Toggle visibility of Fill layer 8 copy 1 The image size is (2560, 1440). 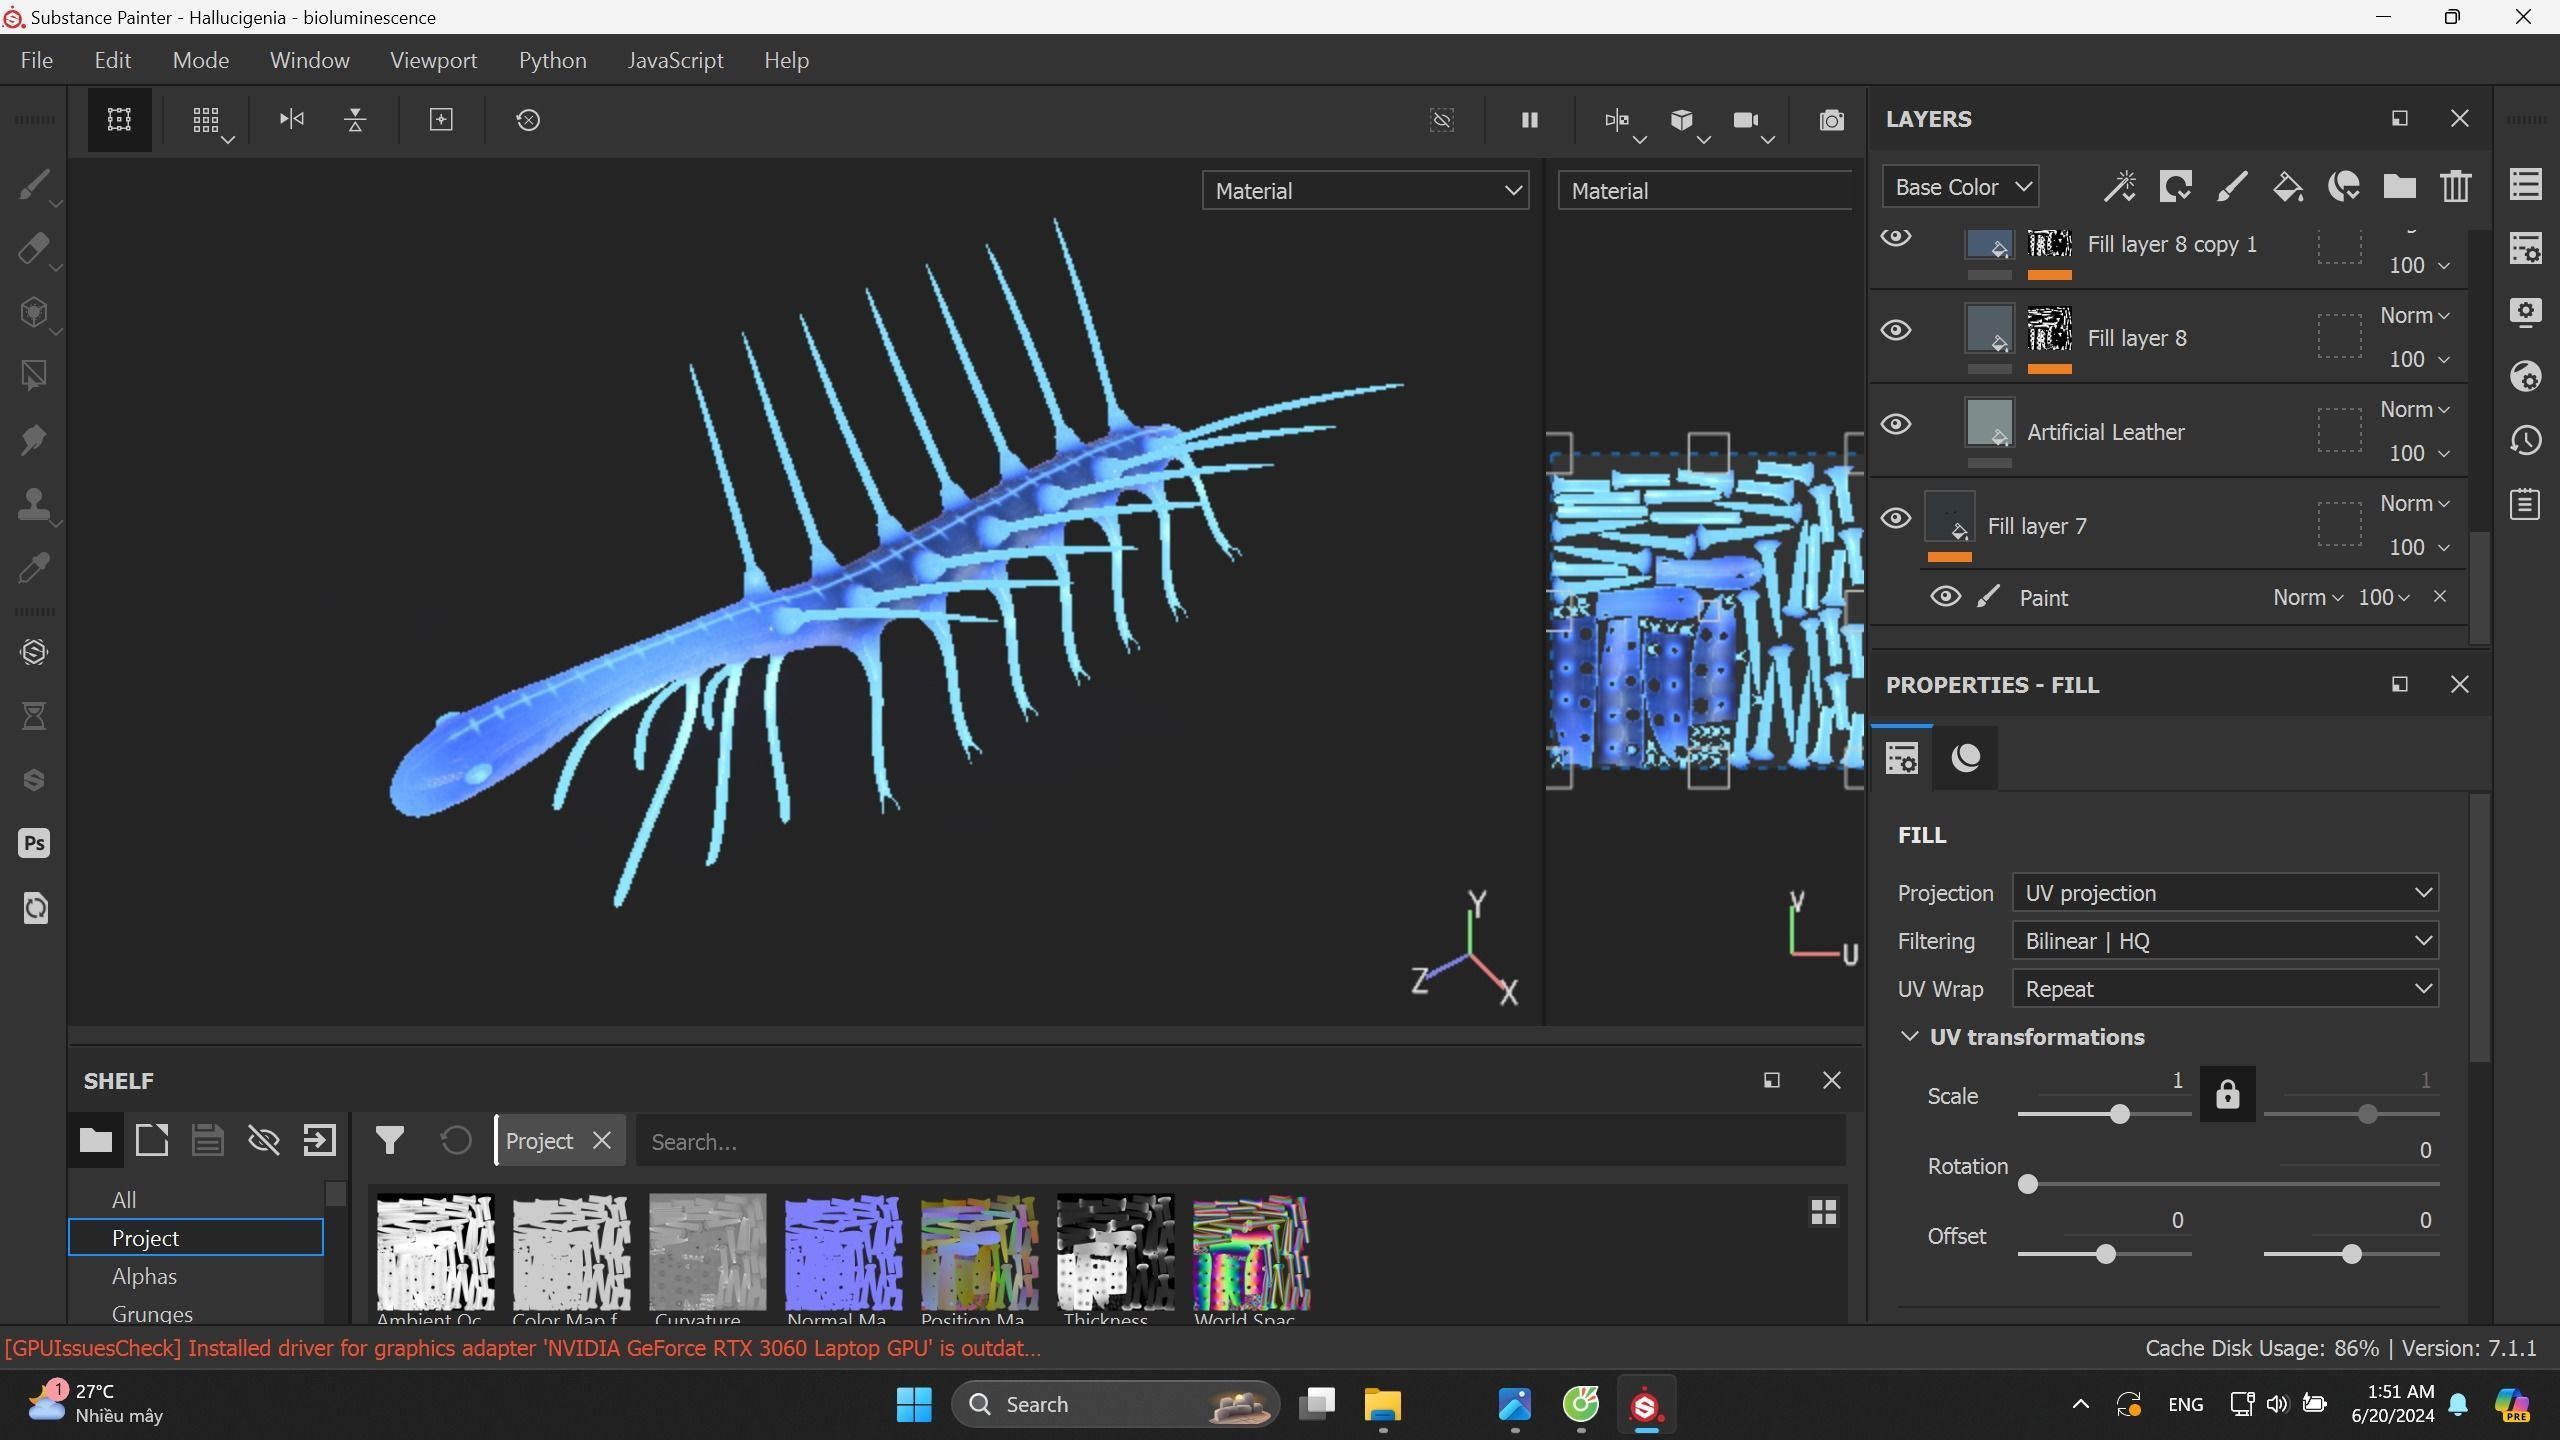pyautogui.click(x=1896, y=237)
